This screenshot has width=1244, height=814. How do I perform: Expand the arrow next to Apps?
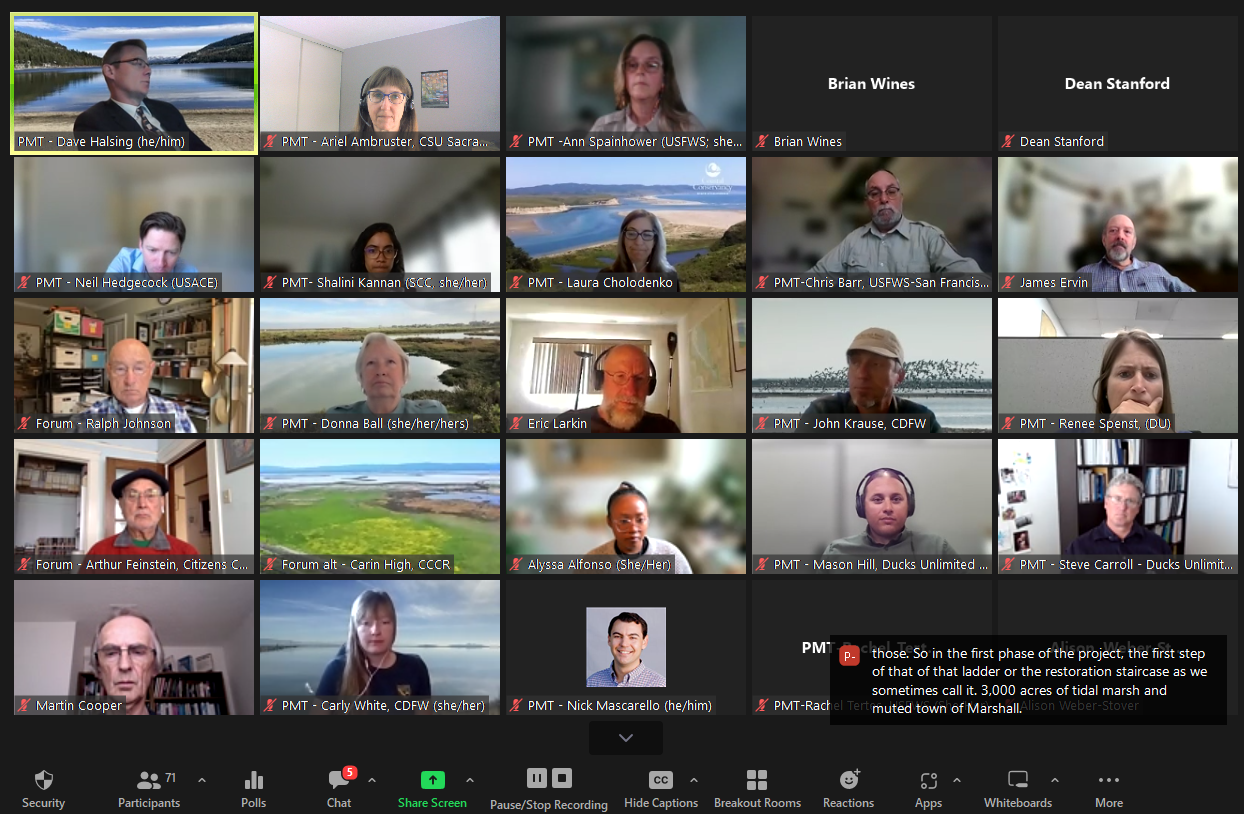pos(957,780)
